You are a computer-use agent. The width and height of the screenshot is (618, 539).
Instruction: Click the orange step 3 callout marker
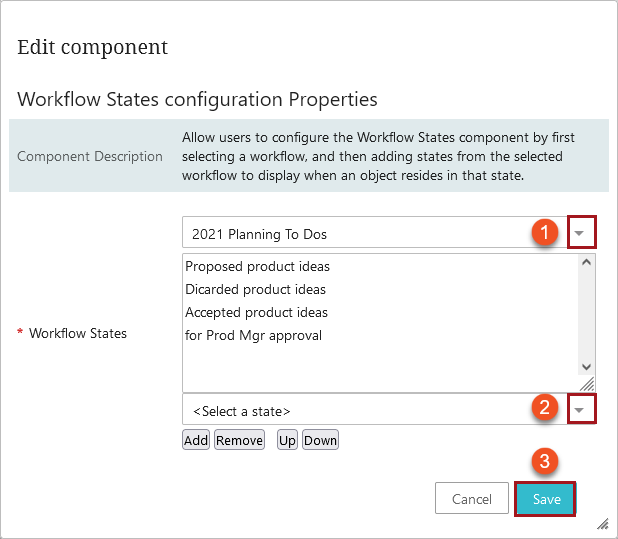[545, 461]
